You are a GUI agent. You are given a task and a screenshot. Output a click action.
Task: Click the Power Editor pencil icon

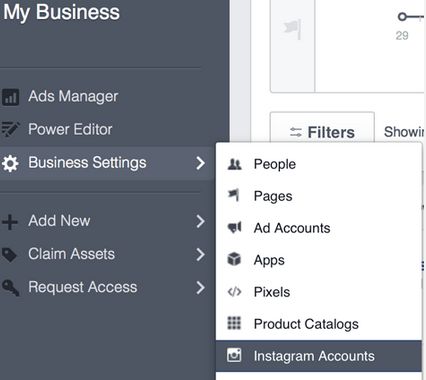10,129
